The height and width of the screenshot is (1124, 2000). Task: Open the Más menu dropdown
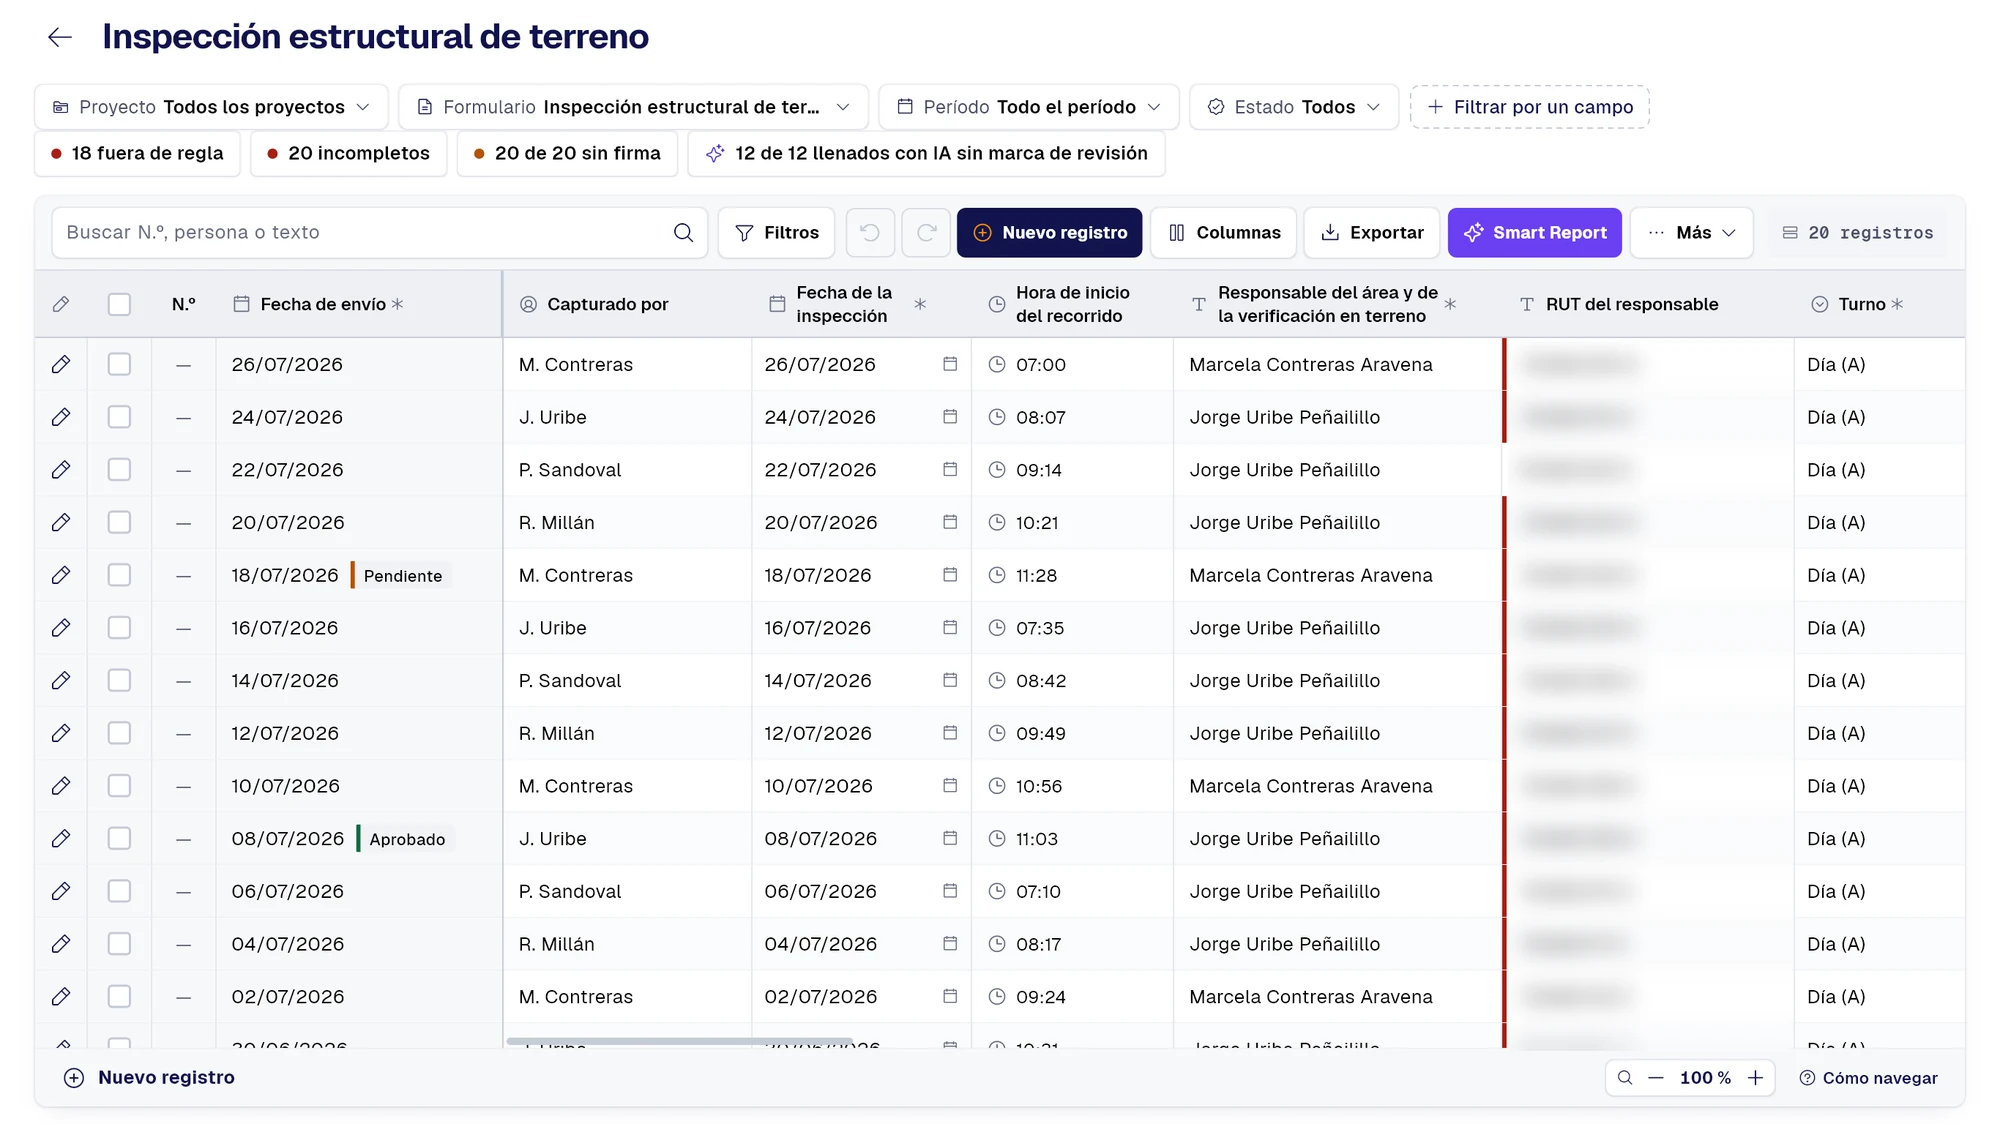tap(1692, 233)
